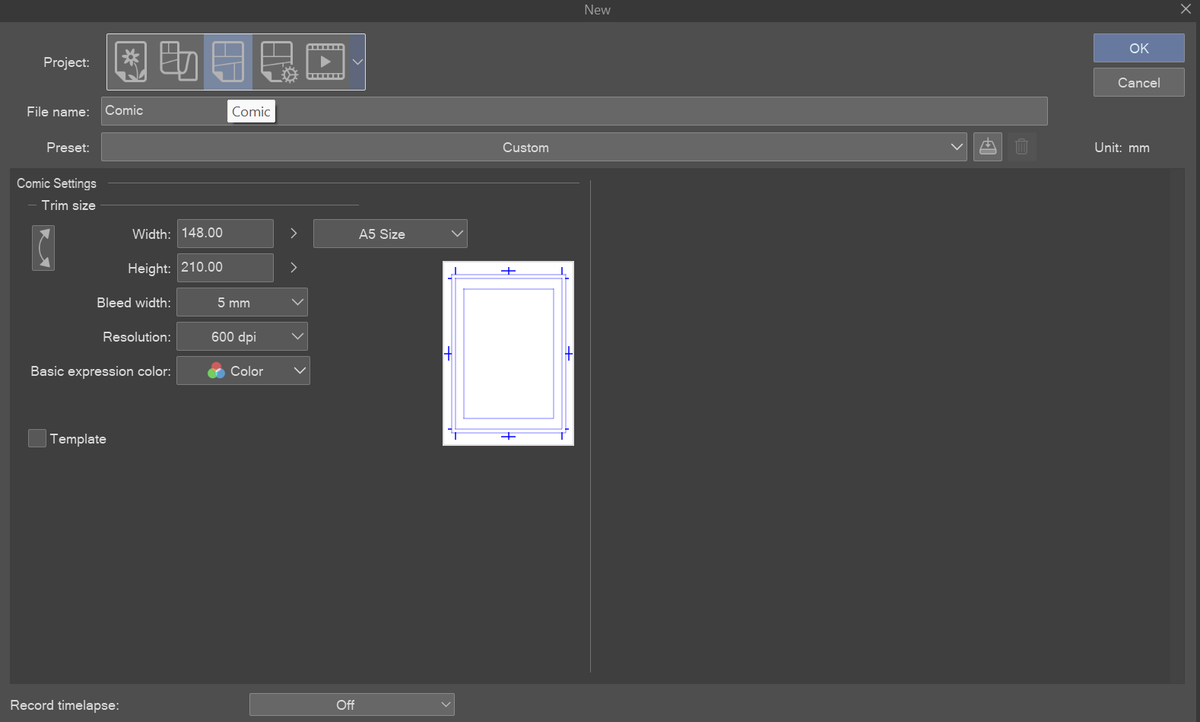The height and width of the screenshot is (722, 1200).
Task: Open the Resolution 600 dpi dropdown
Action: tap(242, 337)
